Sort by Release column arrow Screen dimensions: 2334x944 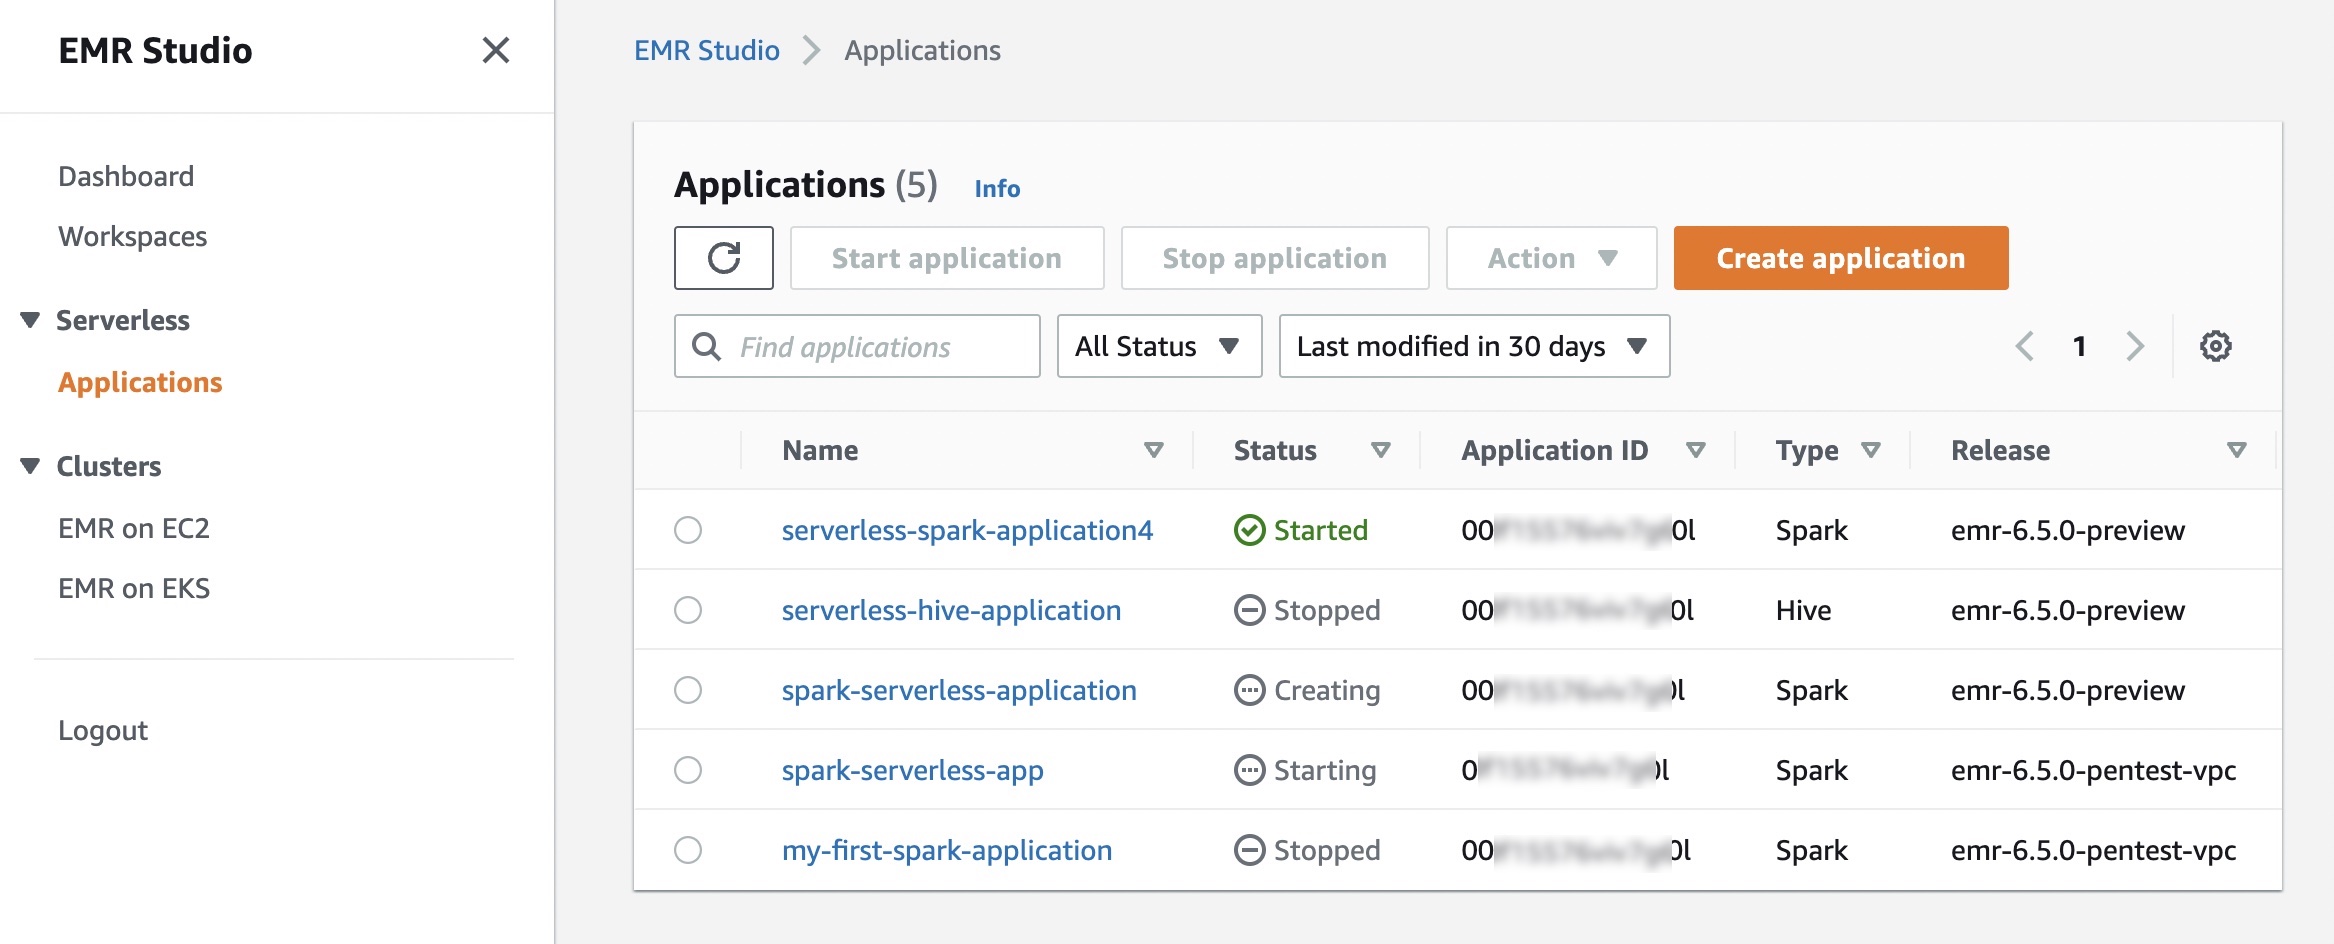click(x=2237, y=450)
